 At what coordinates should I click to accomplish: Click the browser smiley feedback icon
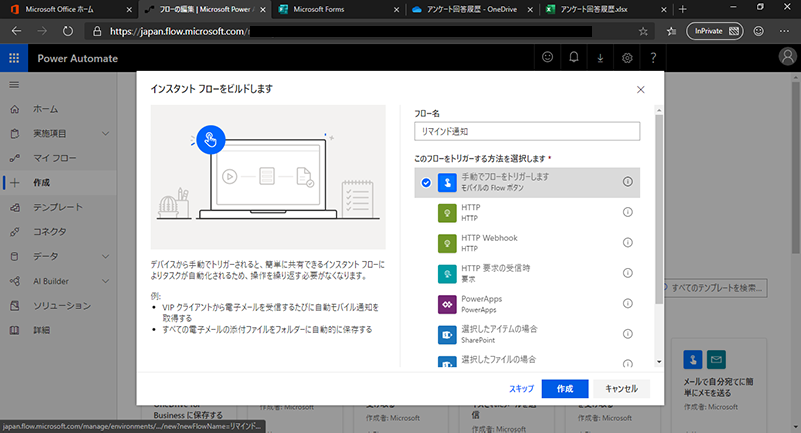[x=759, y=31]
